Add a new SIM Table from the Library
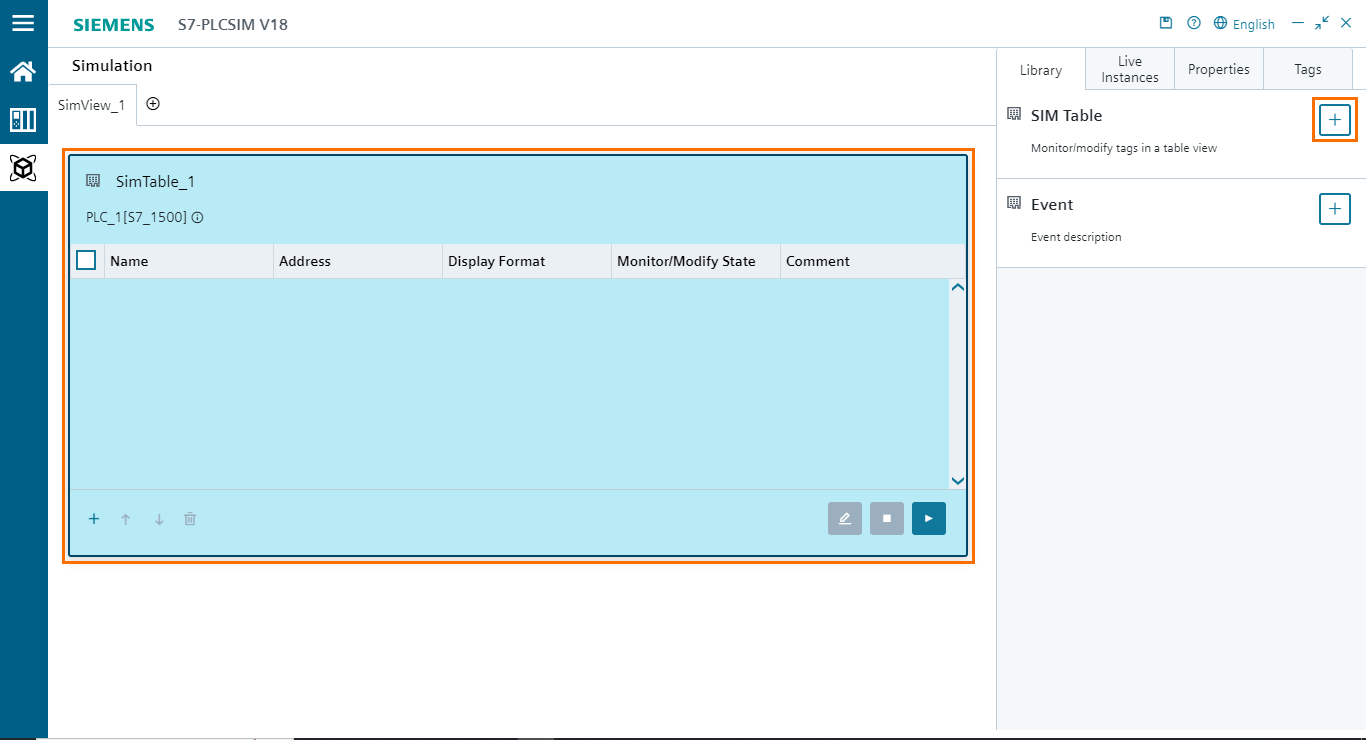The width and height of the screenshot is (1366, 740). click(x=1335, y=119)
